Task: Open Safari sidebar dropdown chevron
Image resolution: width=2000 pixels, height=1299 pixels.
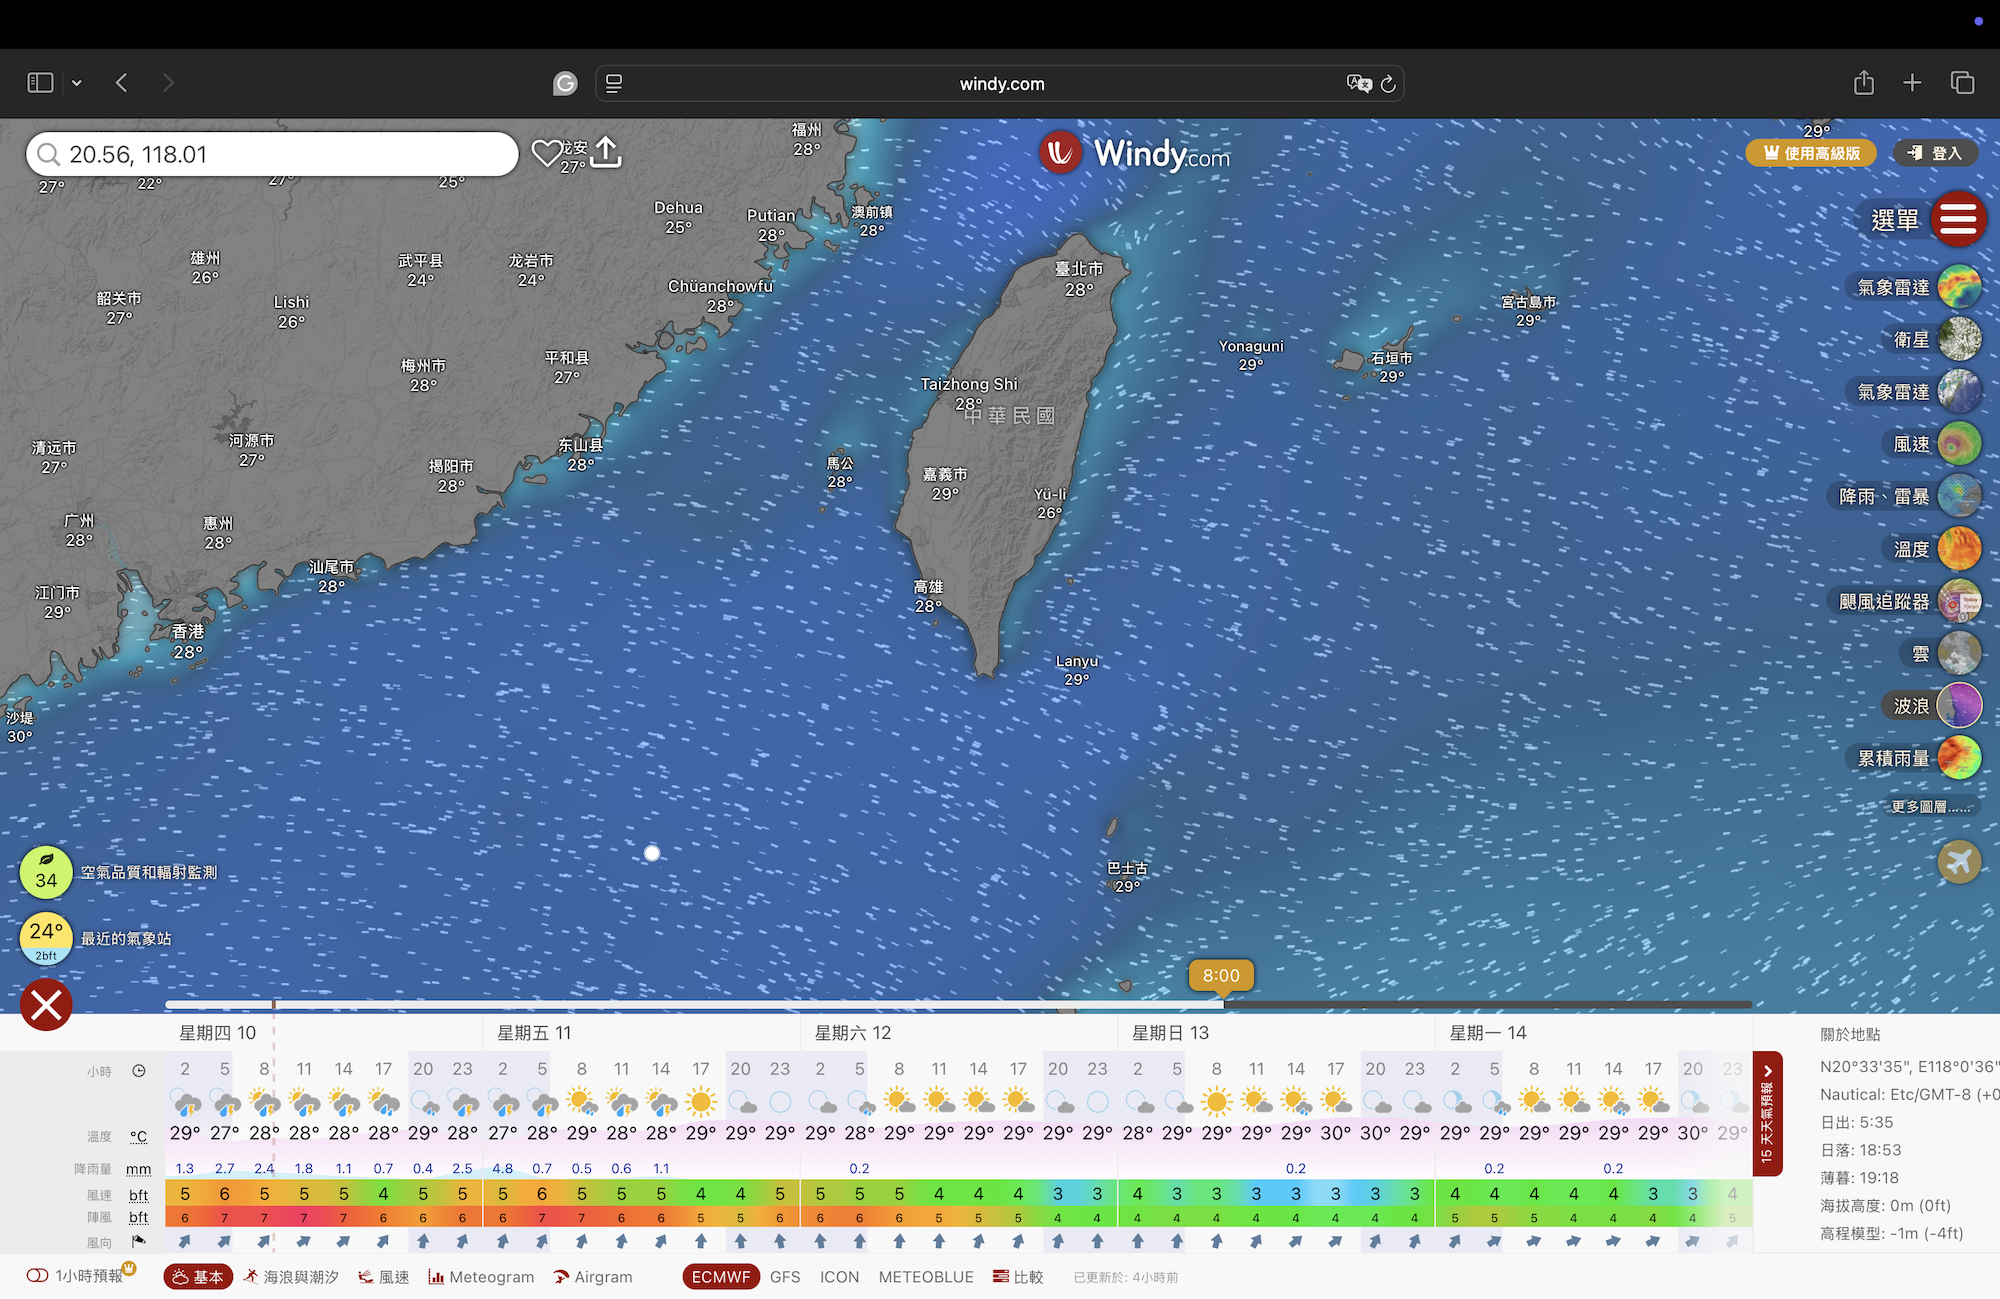Action: tap(77, 83)
